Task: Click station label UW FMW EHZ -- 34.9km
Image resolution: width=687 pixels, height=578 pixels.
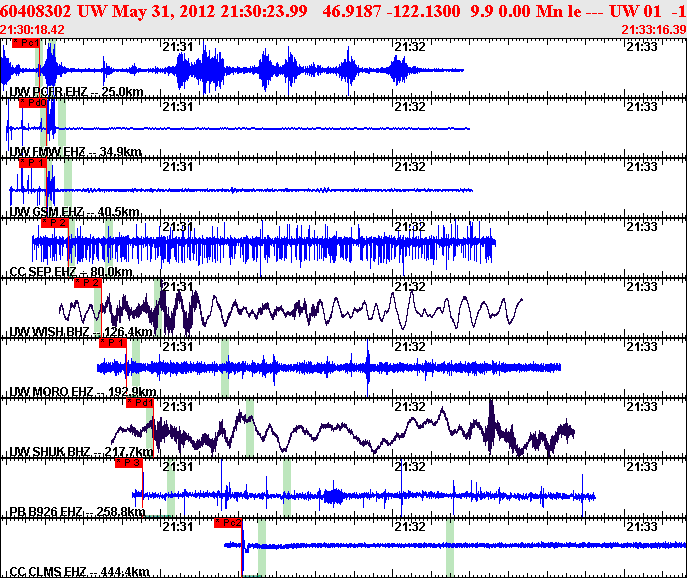Action: pyautogui.click(x=75, y=152)
